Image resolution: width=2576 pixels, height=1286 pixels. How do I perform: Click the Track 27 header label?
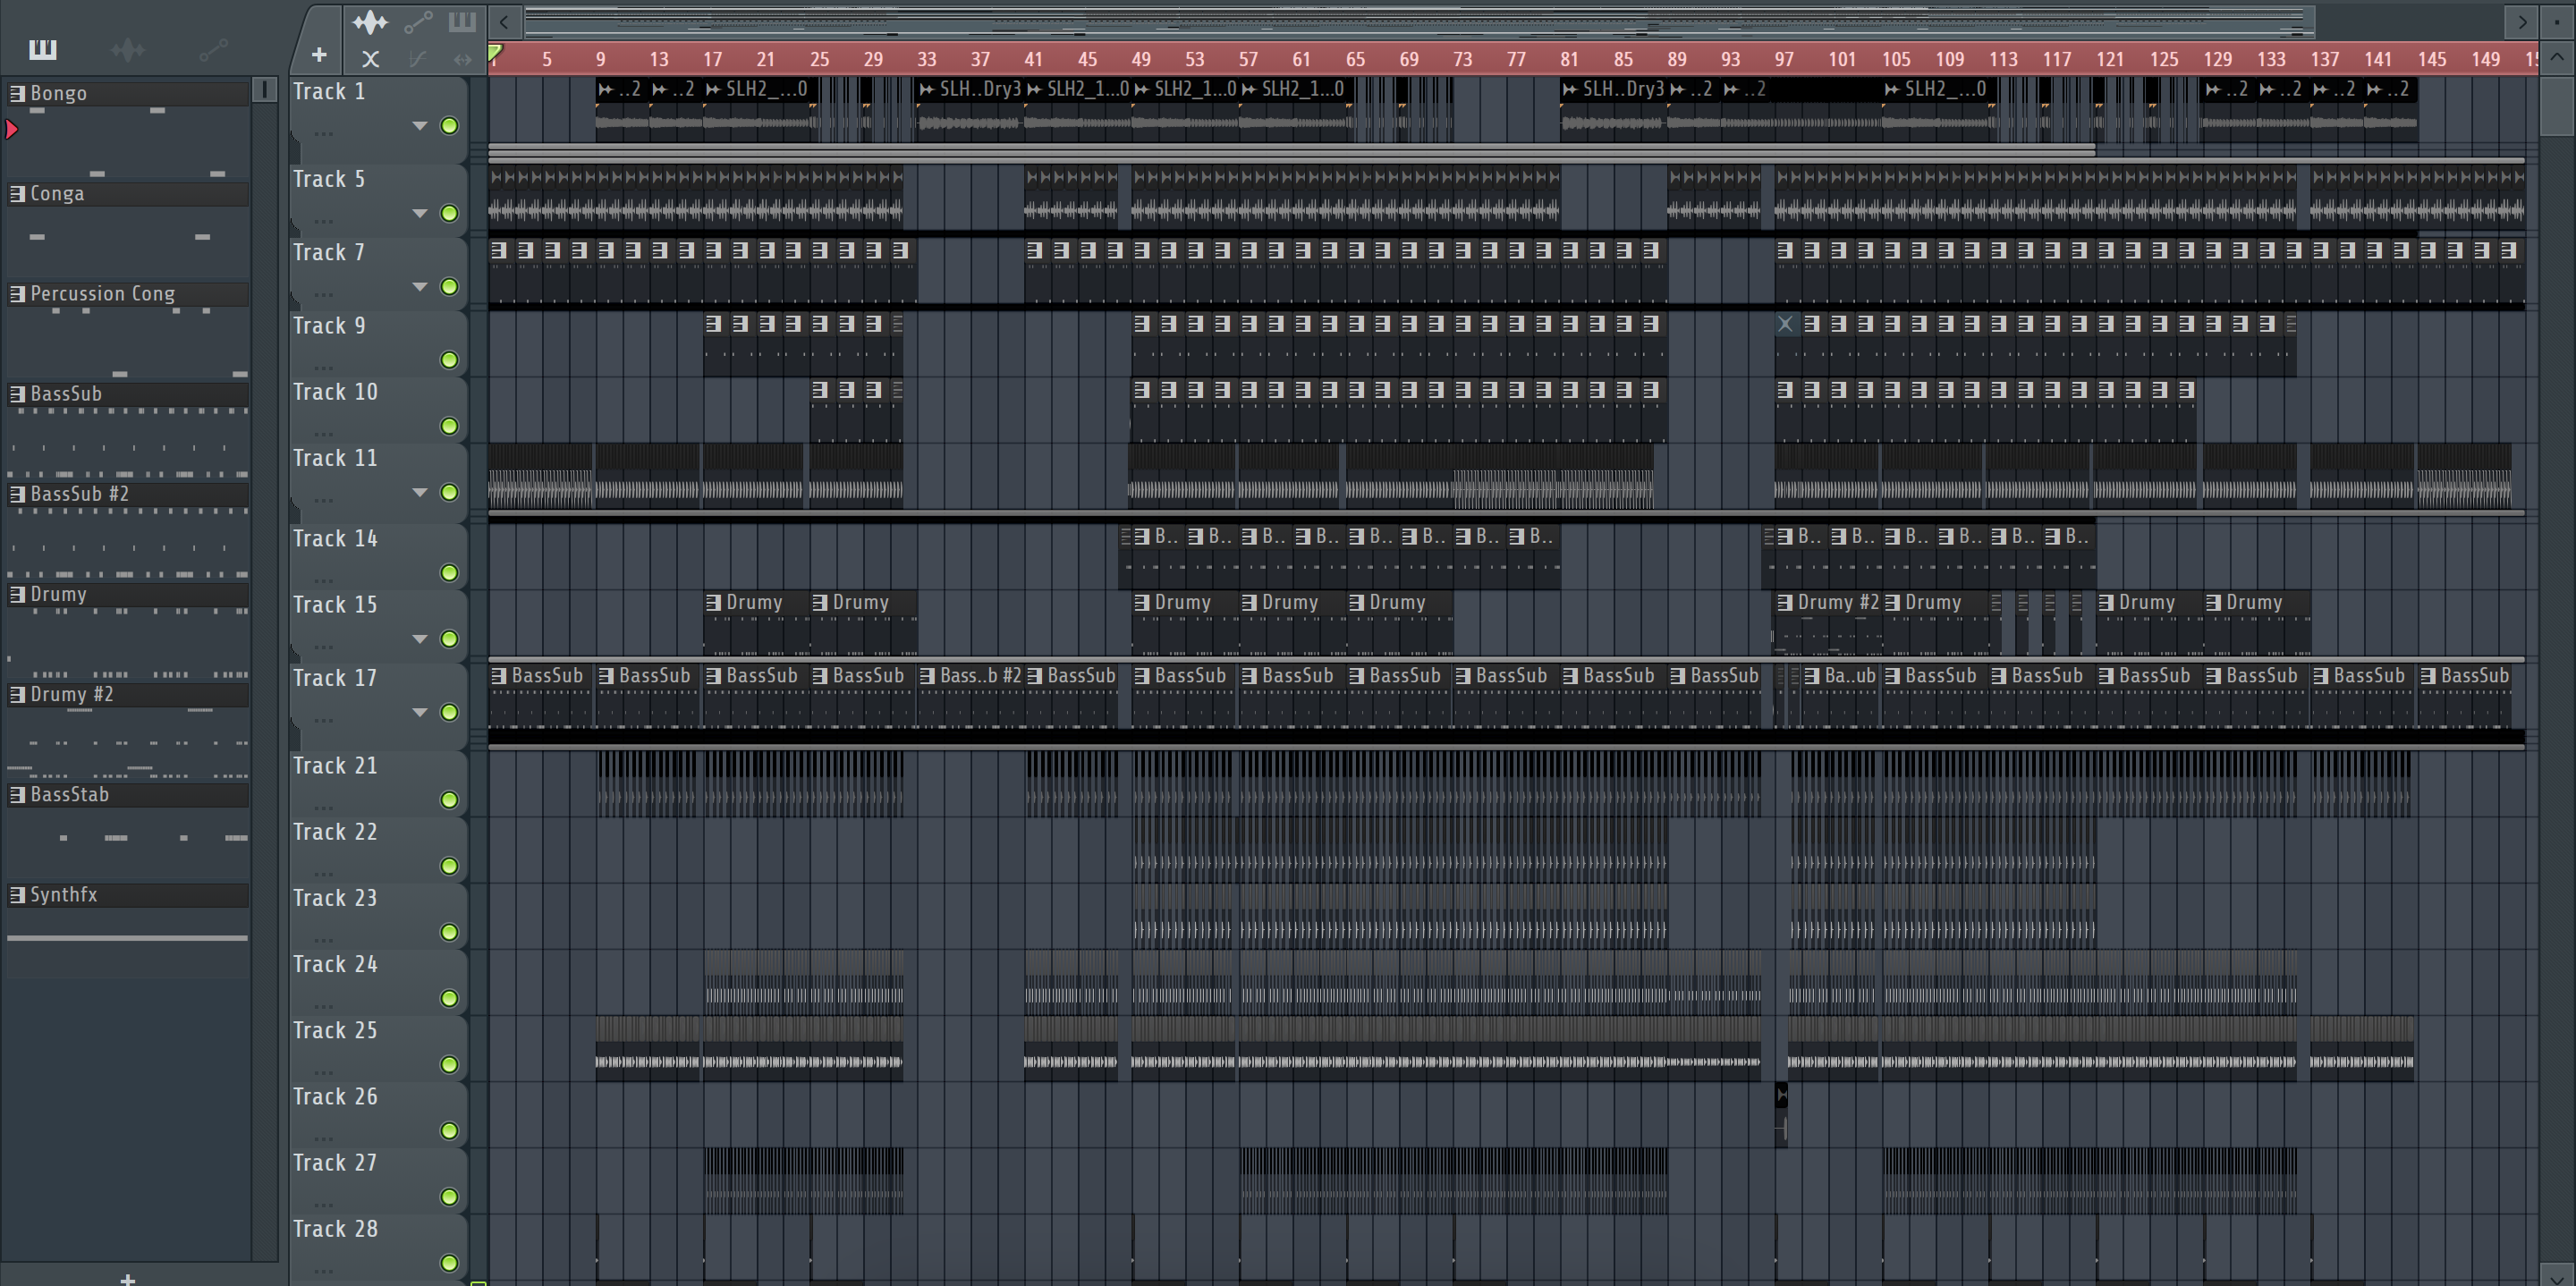[335, 1162]
